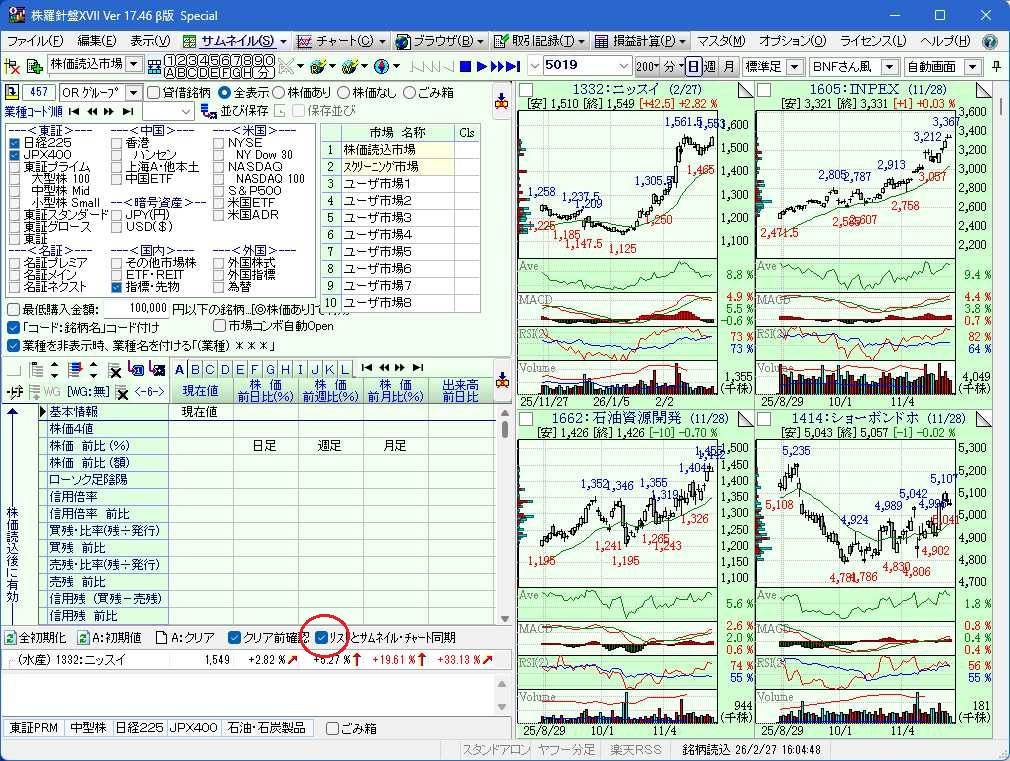Image resolution: width=1010 pixels, height=761 pixels.
Task: Select the 日 daily chart period button
Action: coord(694,66)
